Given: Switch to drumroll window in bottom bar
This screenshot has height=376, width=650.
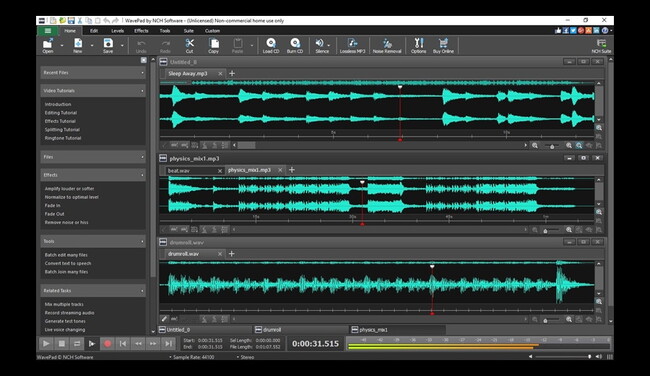Looking at the screenshot, I should pyautogui.click(x=301, y=330).
